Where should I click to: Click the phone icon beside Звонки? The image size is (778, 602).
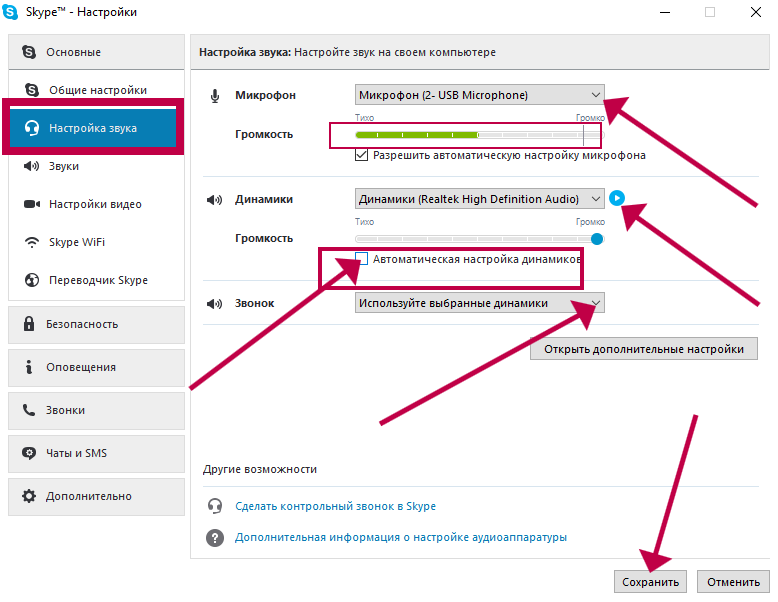29,410
